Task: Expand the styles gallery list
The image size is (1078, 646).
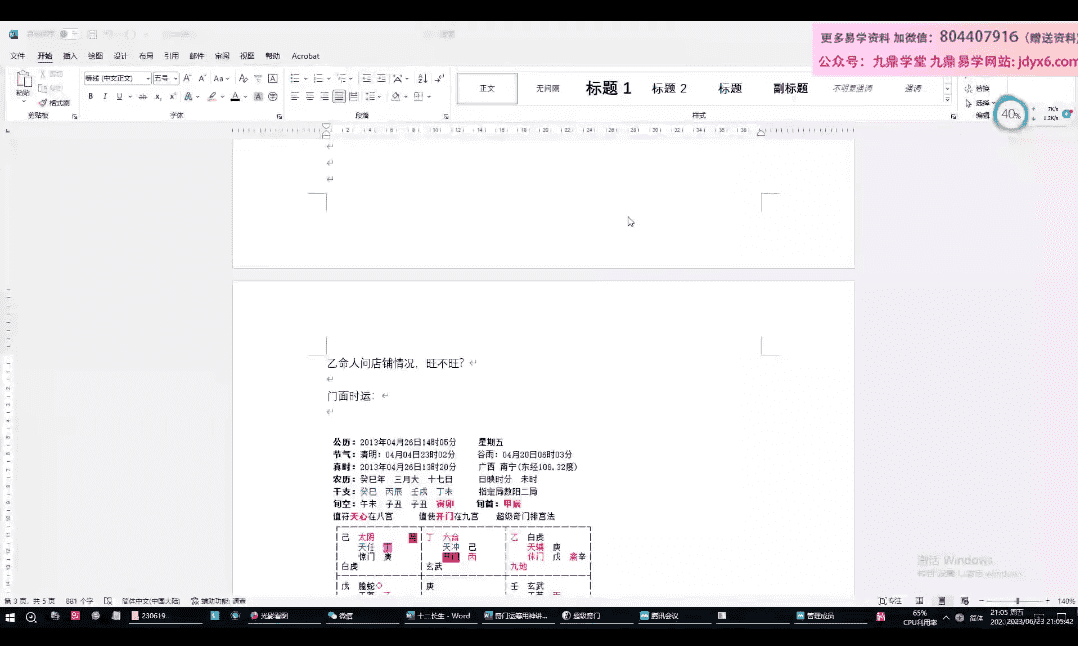Action: [948, 100]
